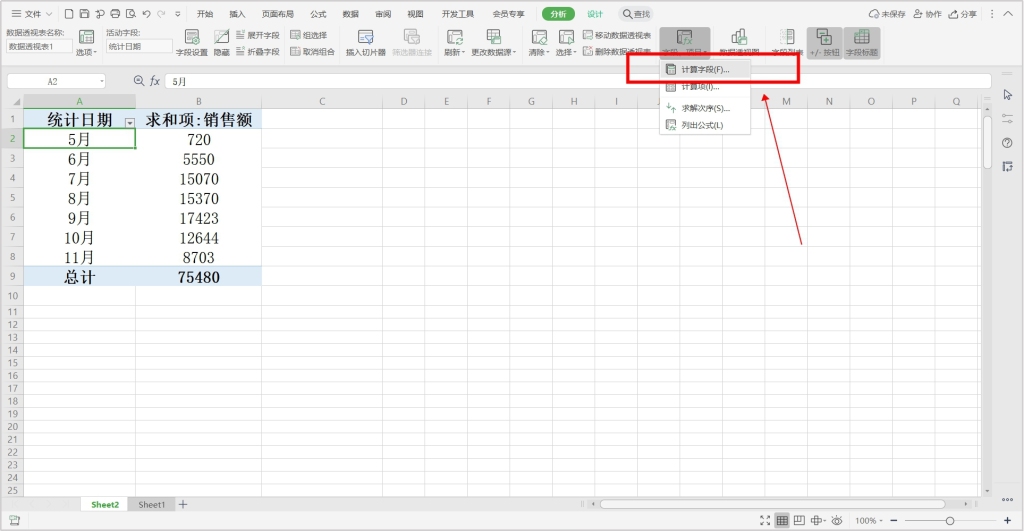Click the formula bar zoom magnifier icon
This screenshot has height=531, width=1024.
(138, 81)
